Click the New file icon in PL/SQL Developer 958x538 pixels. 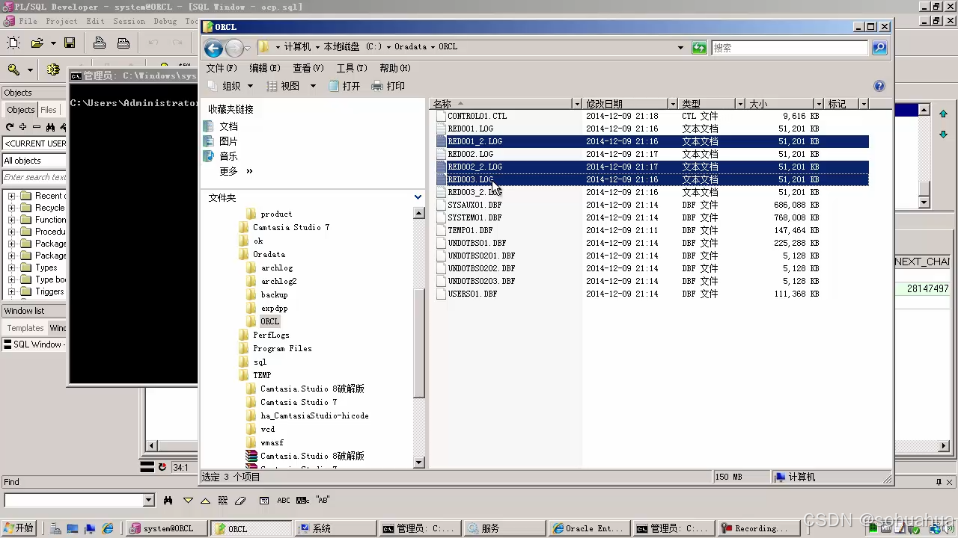[13, 43]
